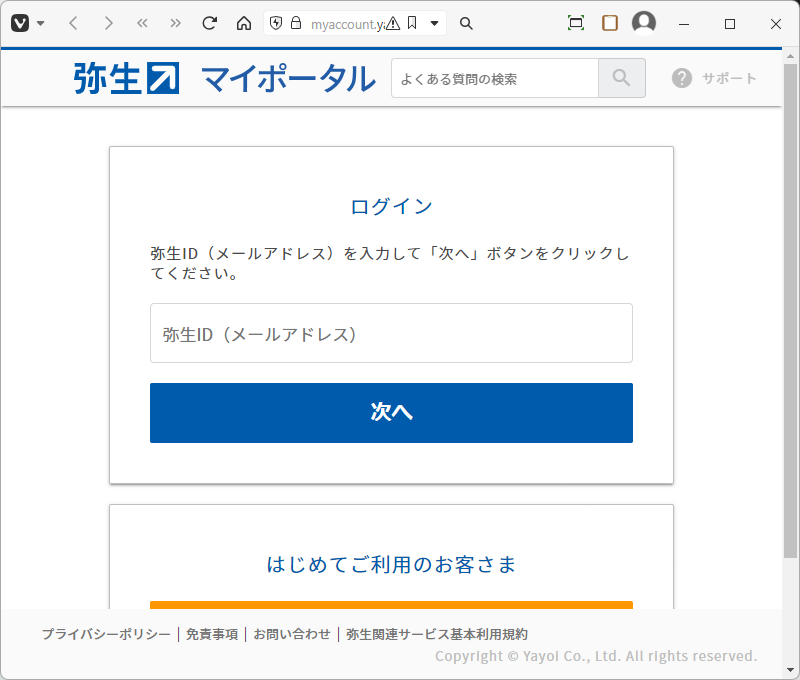
Task: Toggle the side panel button
Action: tap(610, 23)
